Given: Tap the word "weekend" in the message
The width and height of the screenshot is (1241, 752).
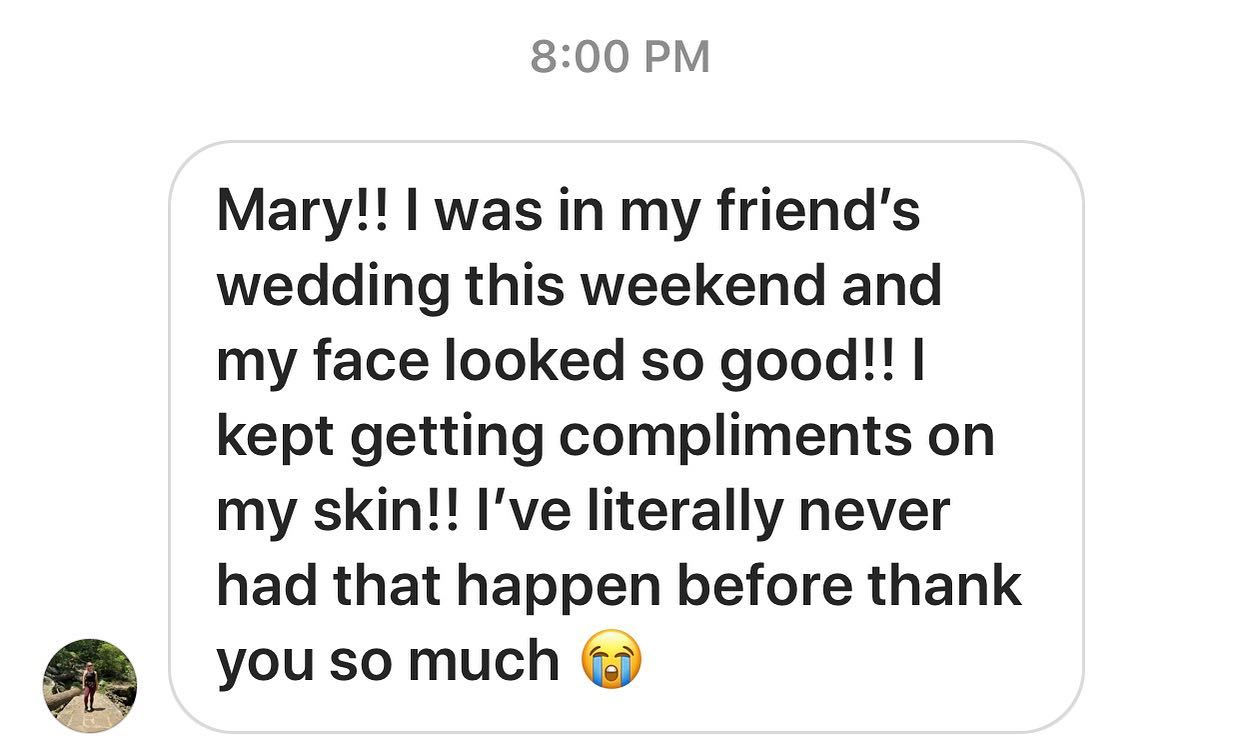Looking at the screenshot, I should pyautogui.click(x=703, y=286).
